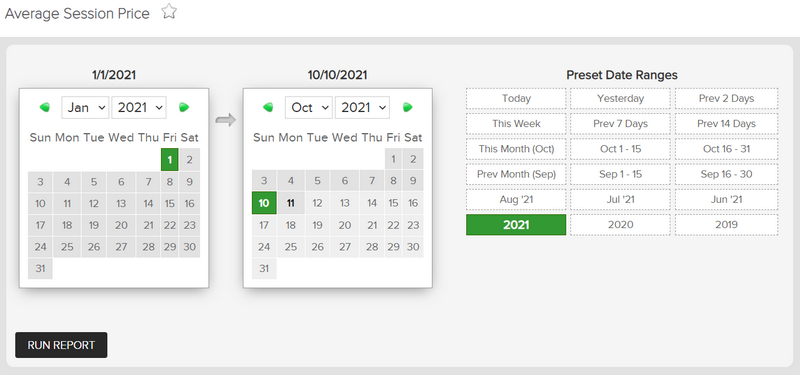Choose the Sep 16 - 30 preset
The height and width of the screenshot is (375, 800).
coord(727,174)
